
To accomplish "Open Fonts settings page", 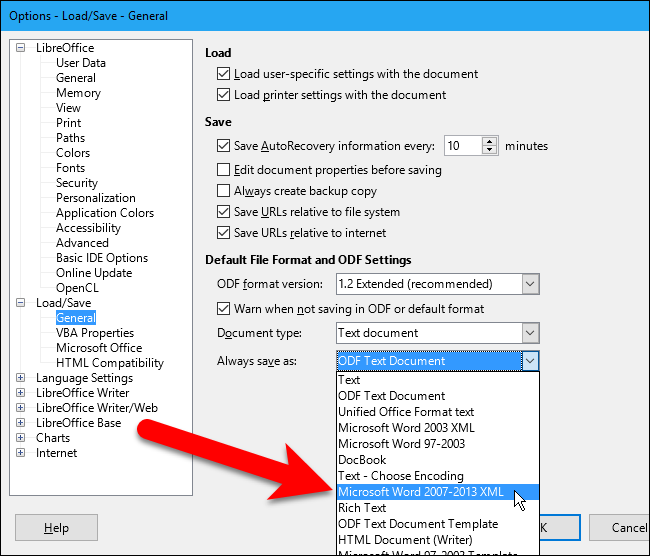I will 70,168.
